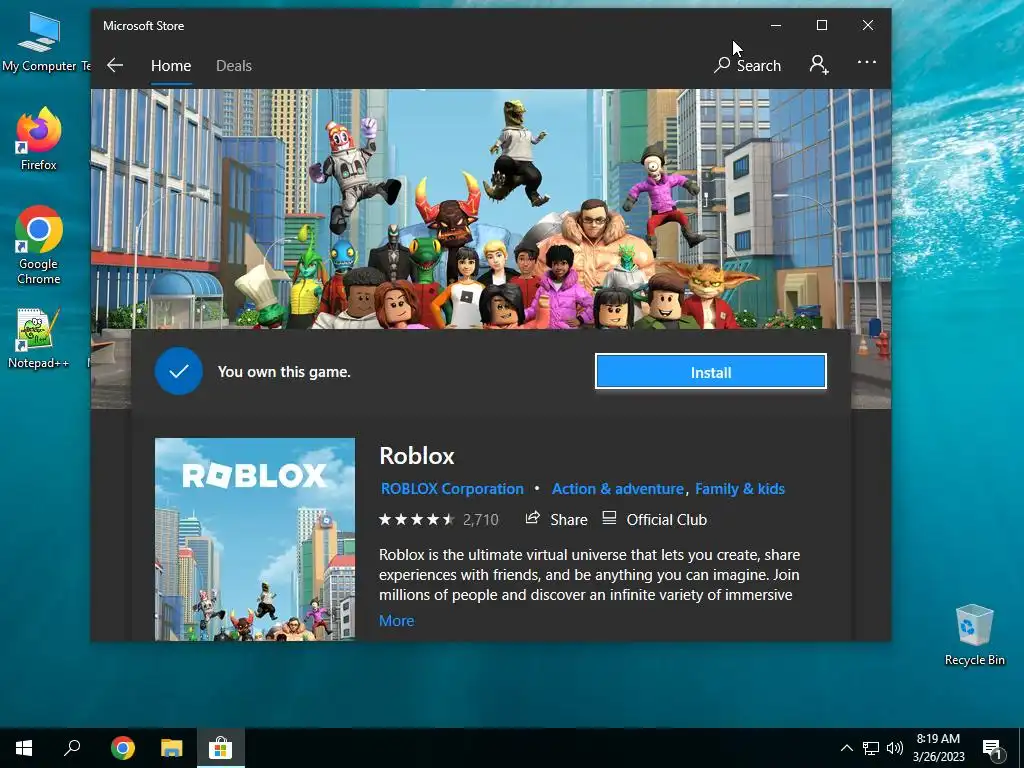Open My Computer desktop icon

(x=39, y=42)
